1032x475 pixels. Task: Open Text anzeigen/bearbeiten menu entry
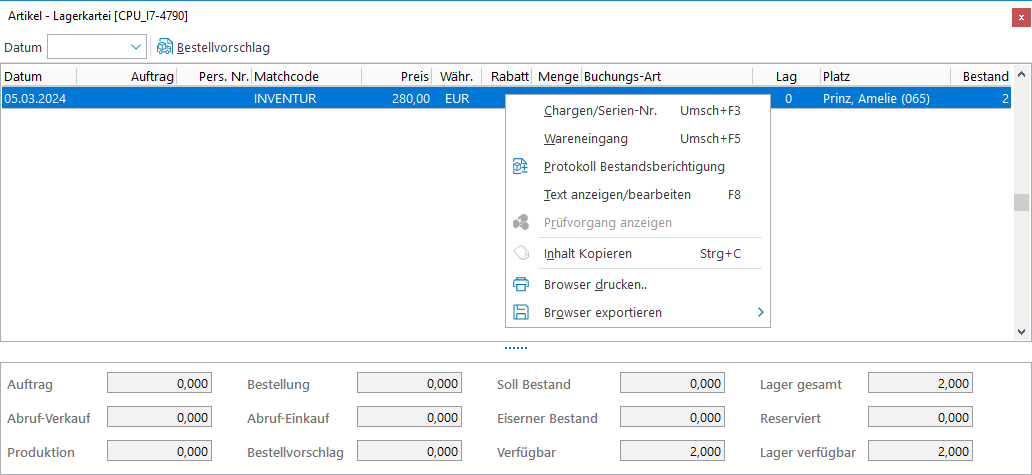click(617, 195)
